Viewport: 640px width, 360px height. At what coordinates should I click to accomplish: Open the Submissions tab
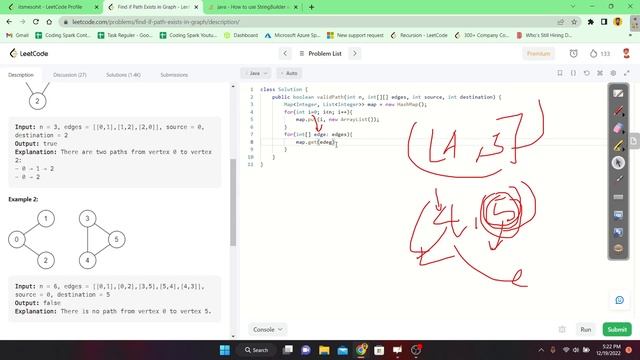point(174,75)
